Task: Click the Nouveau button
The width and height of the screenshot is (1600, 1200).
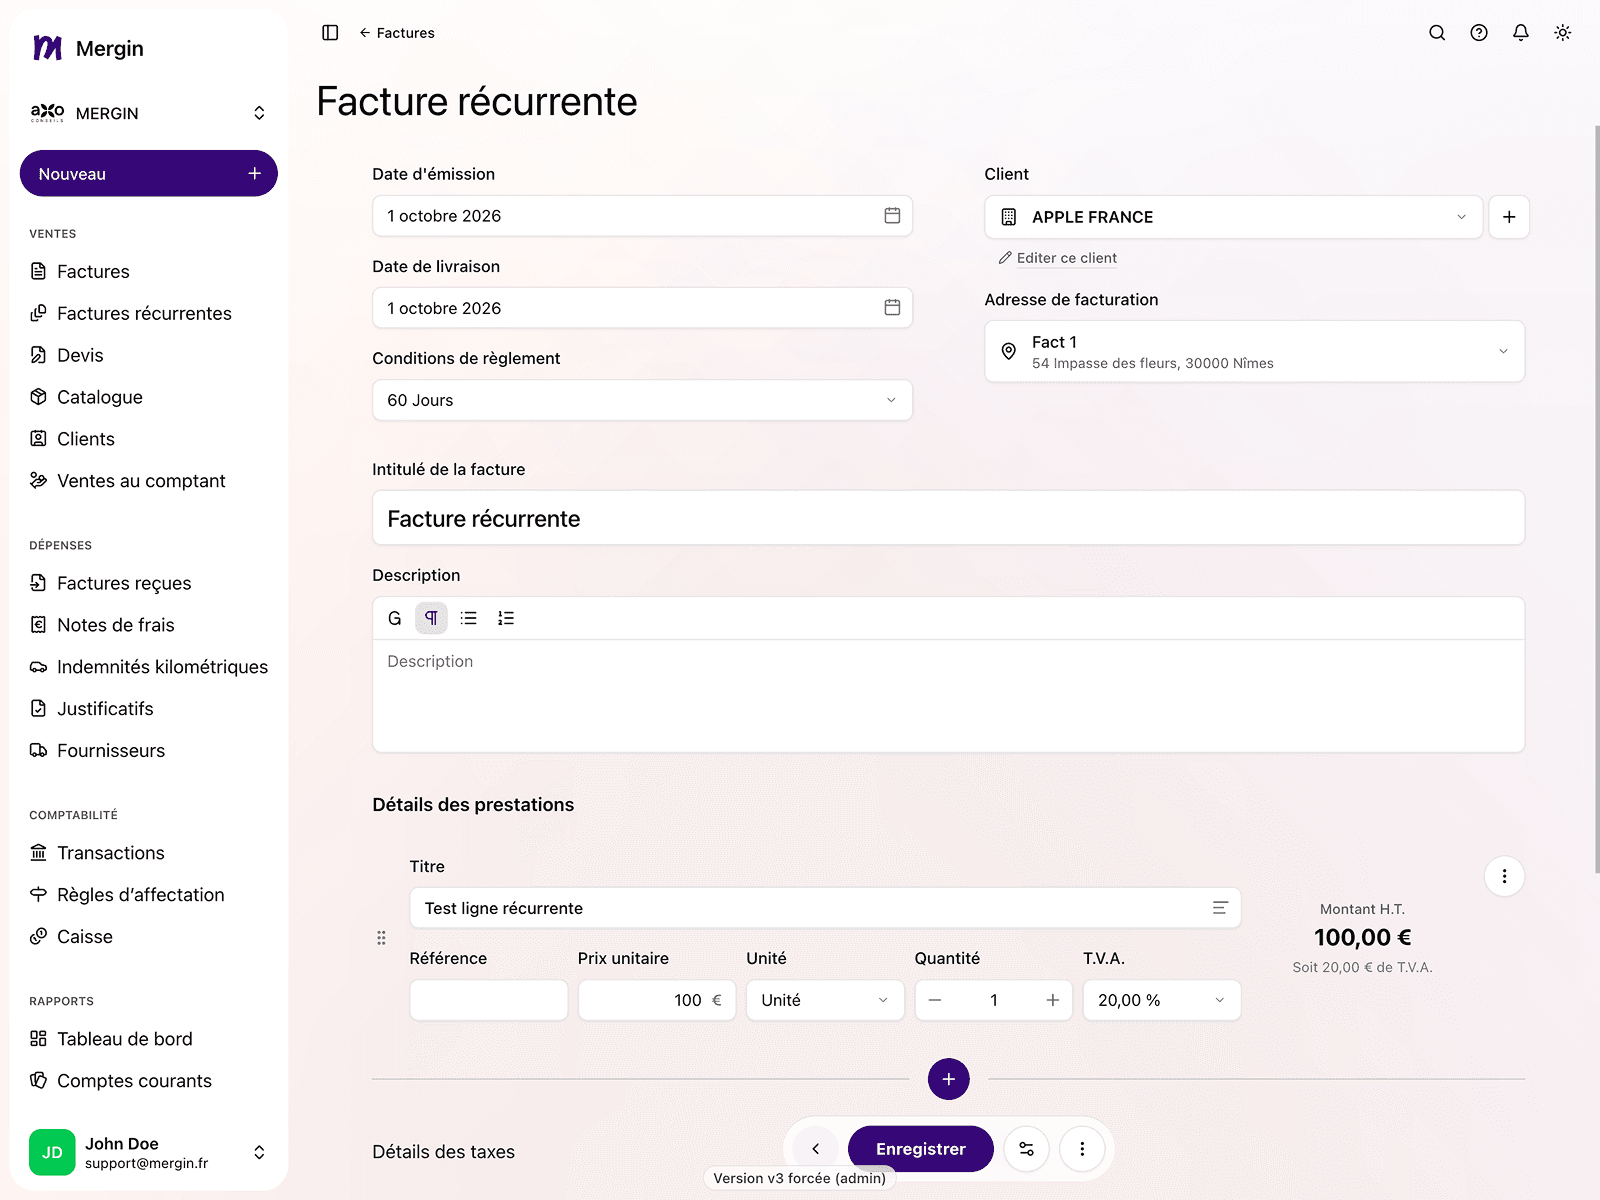Action: [x=149, y=174]
